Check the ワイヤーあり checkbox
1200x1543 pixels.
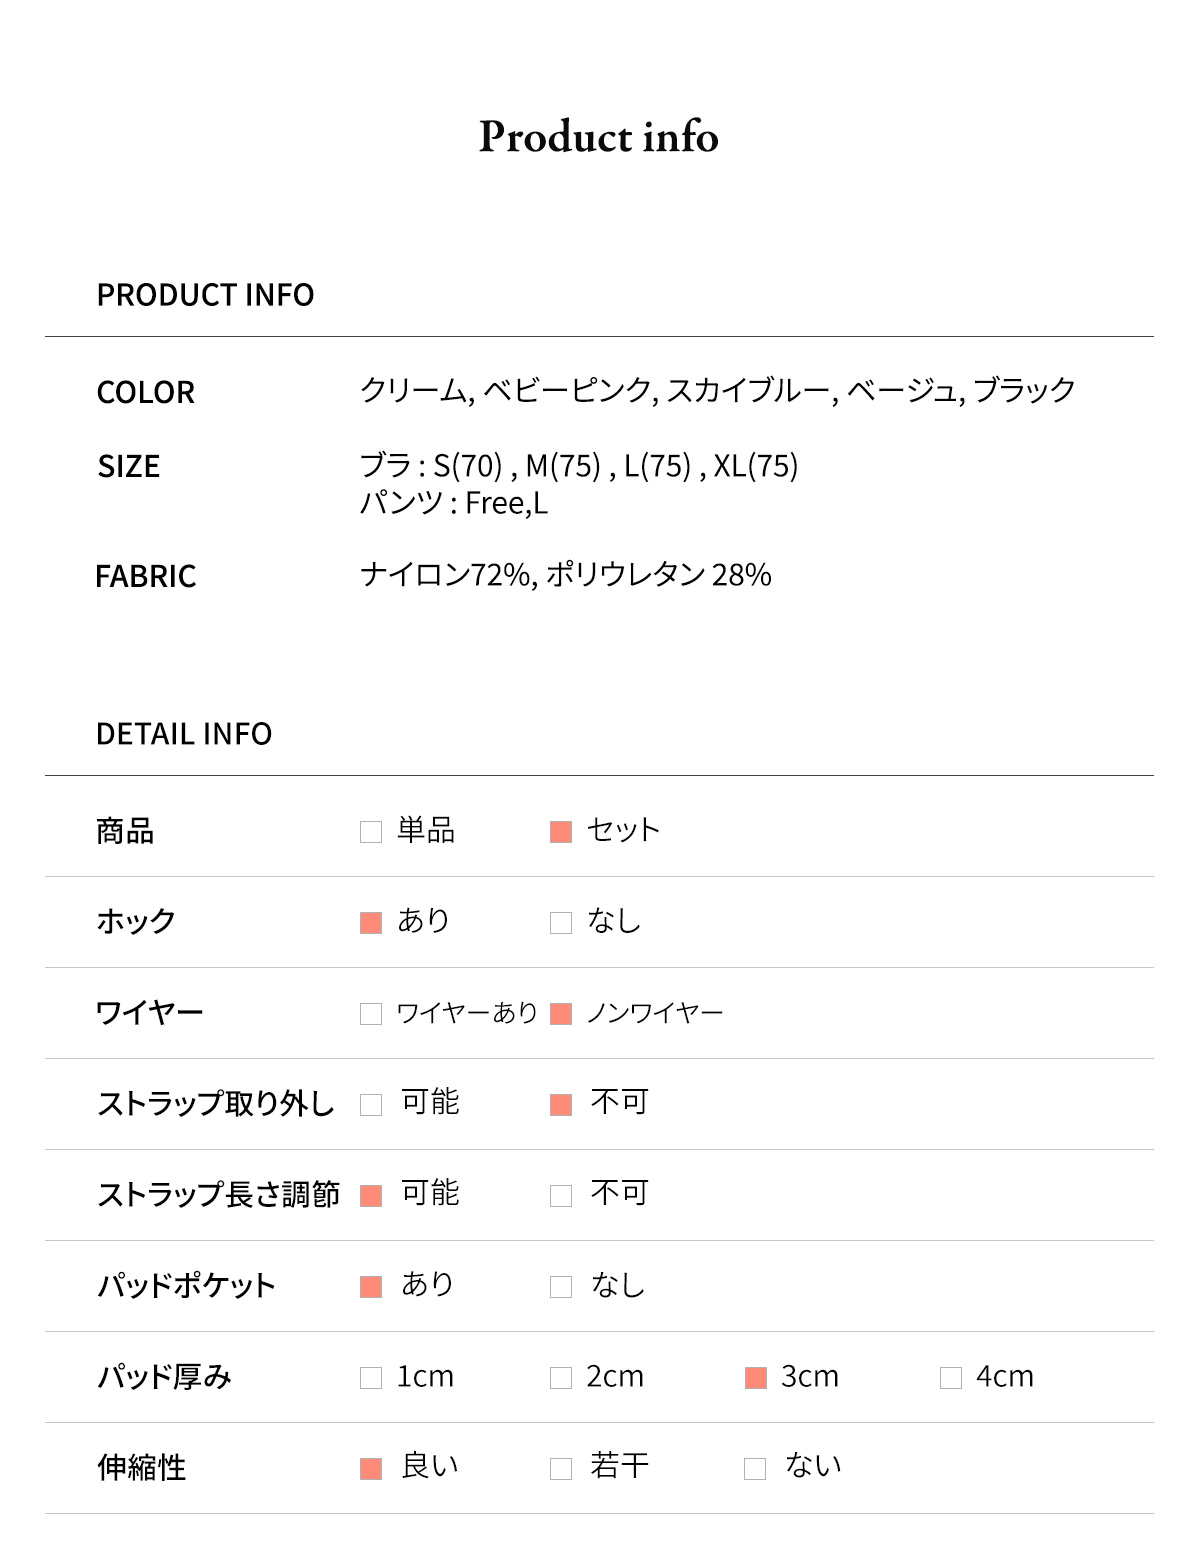(x=371, y=1014)
